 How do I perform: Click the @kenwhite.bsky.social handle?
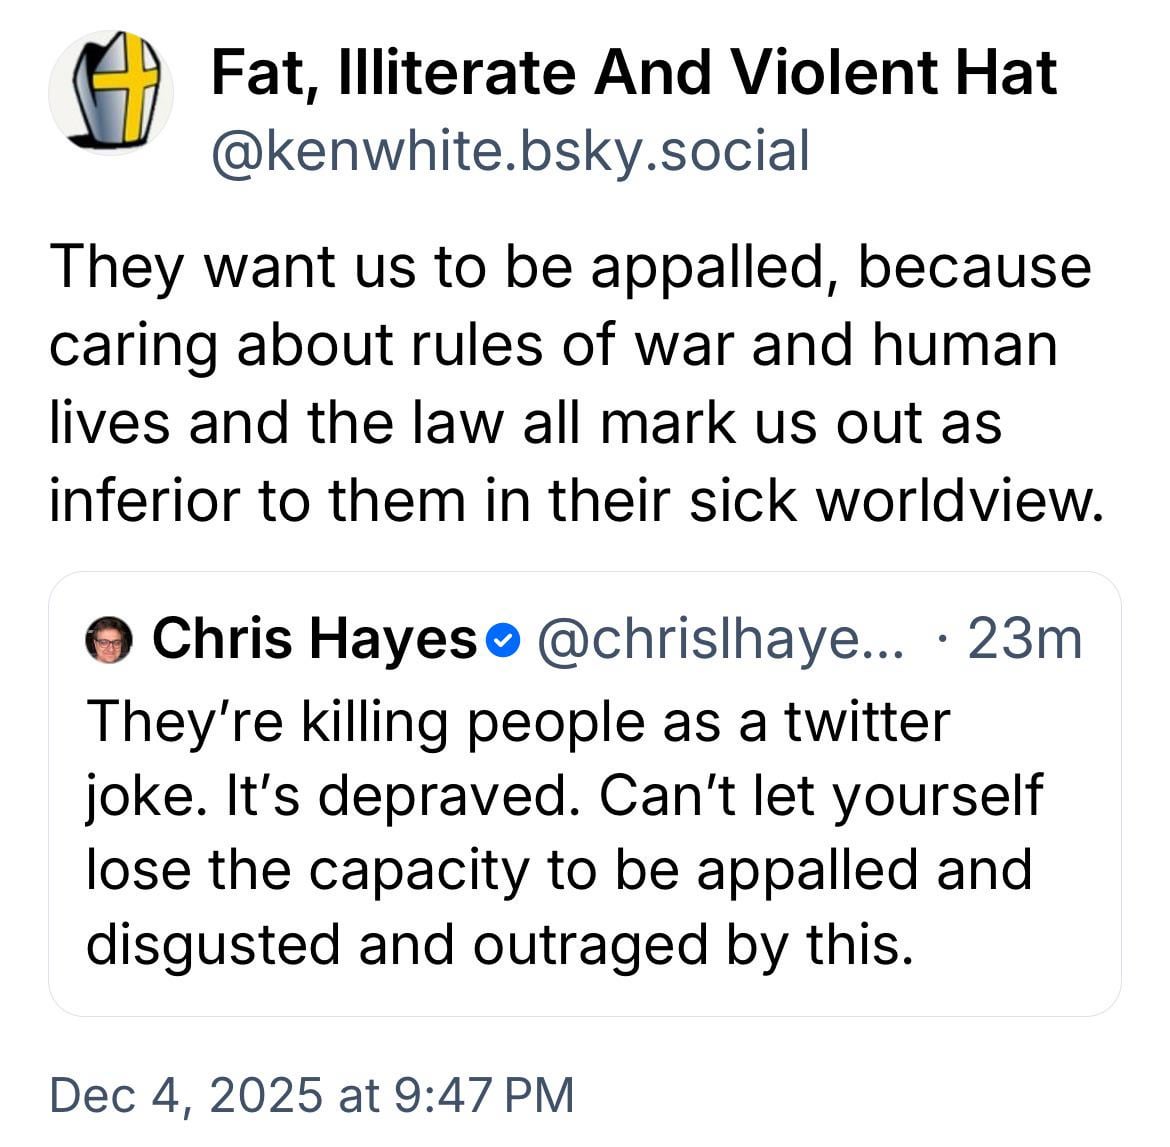click(509, 151)
